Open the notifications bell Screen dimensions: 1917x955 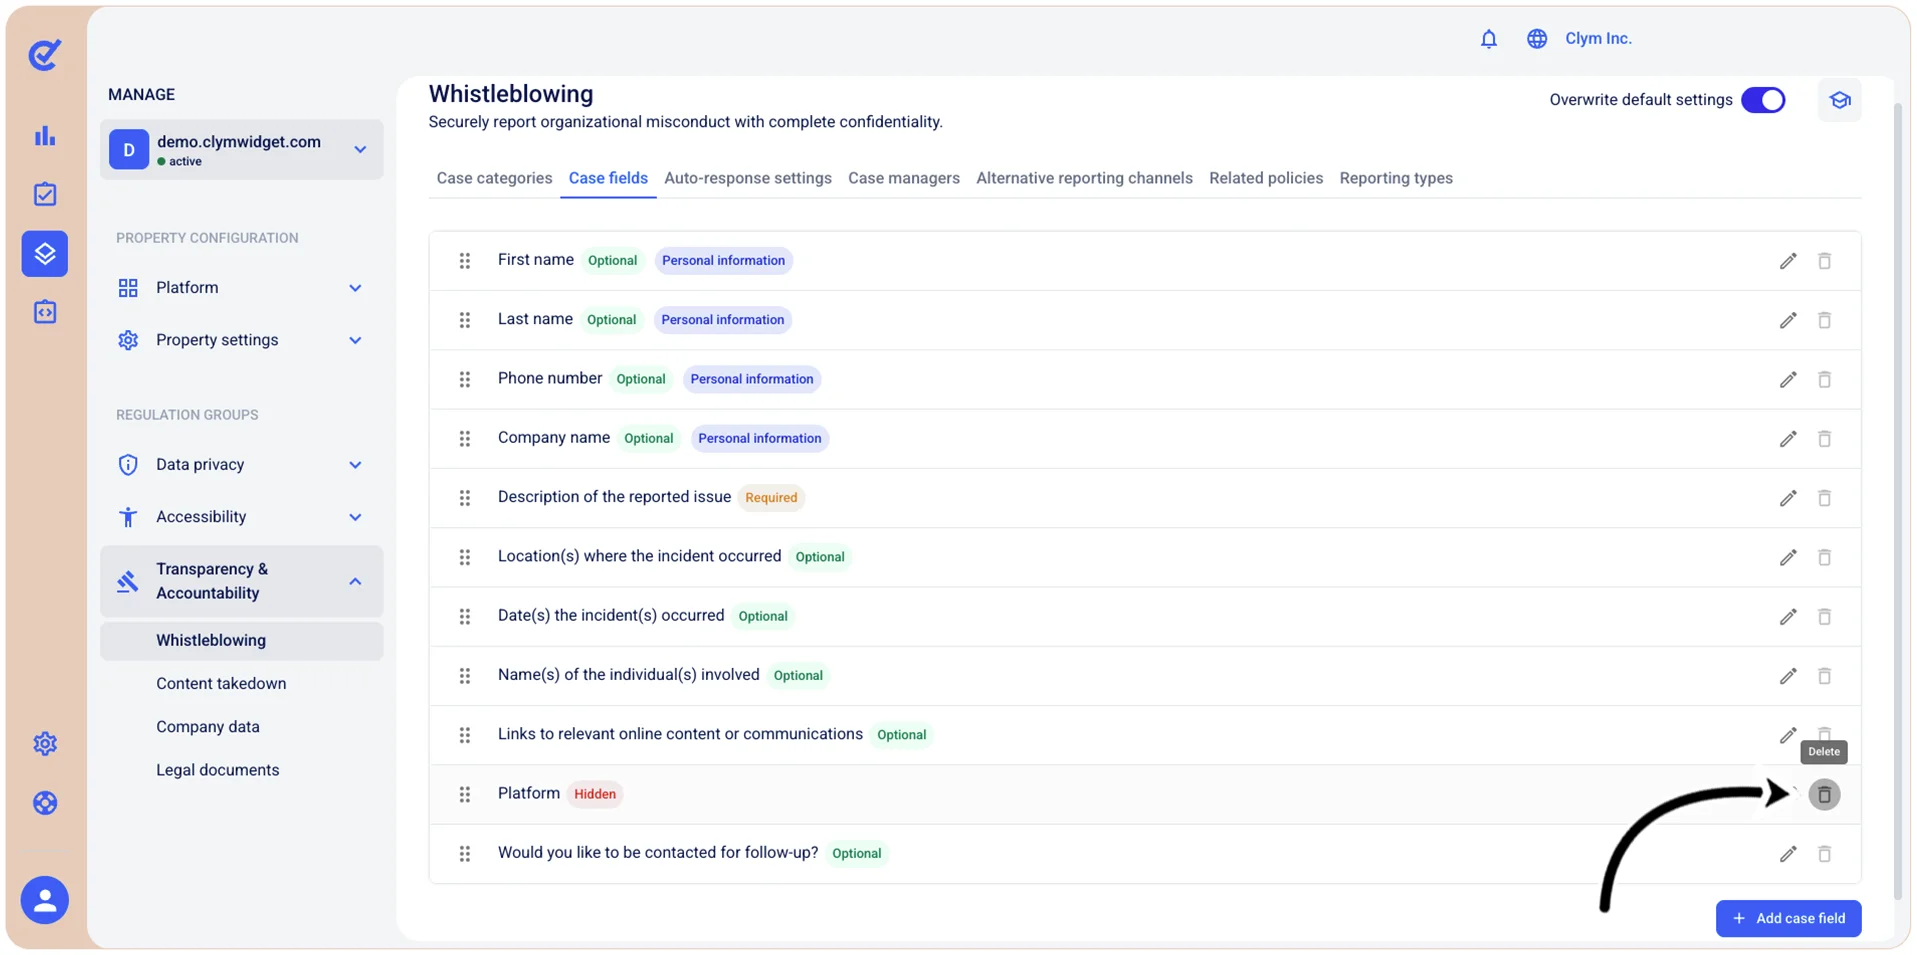tap(1488, 39)
